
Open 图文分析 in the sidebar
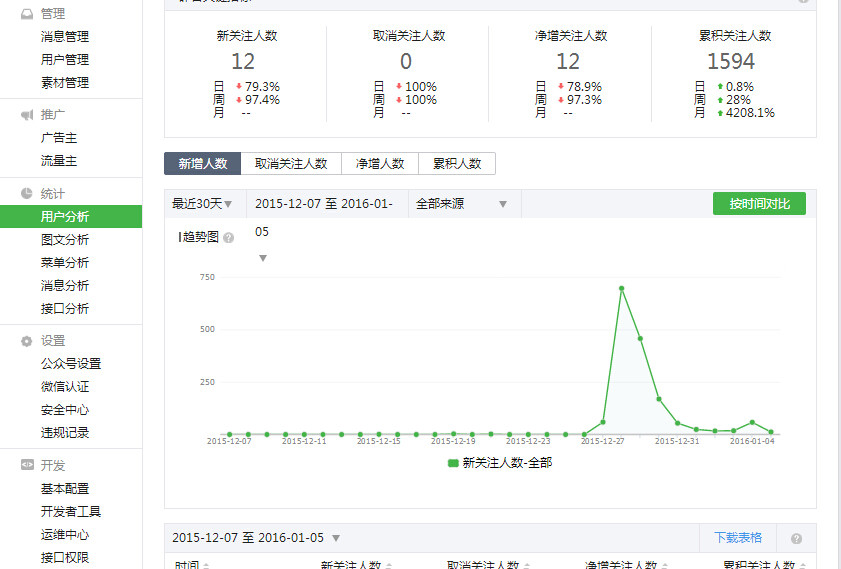tap(65, 240)
